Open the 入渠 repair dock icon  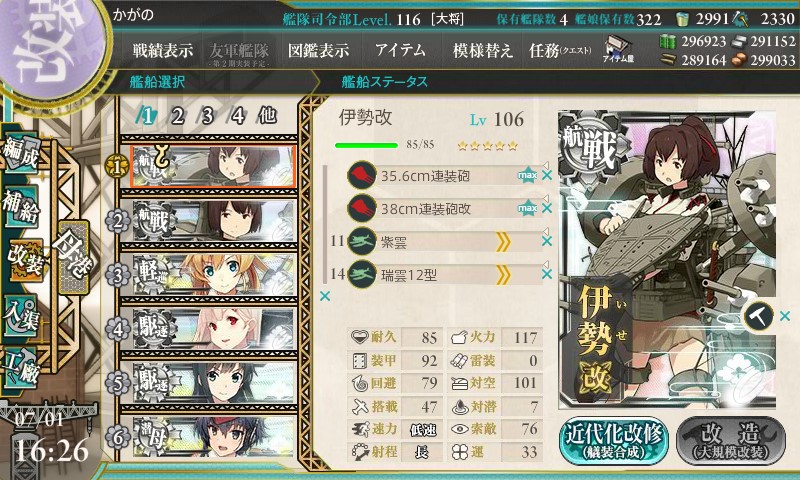[x=20, y=316]
